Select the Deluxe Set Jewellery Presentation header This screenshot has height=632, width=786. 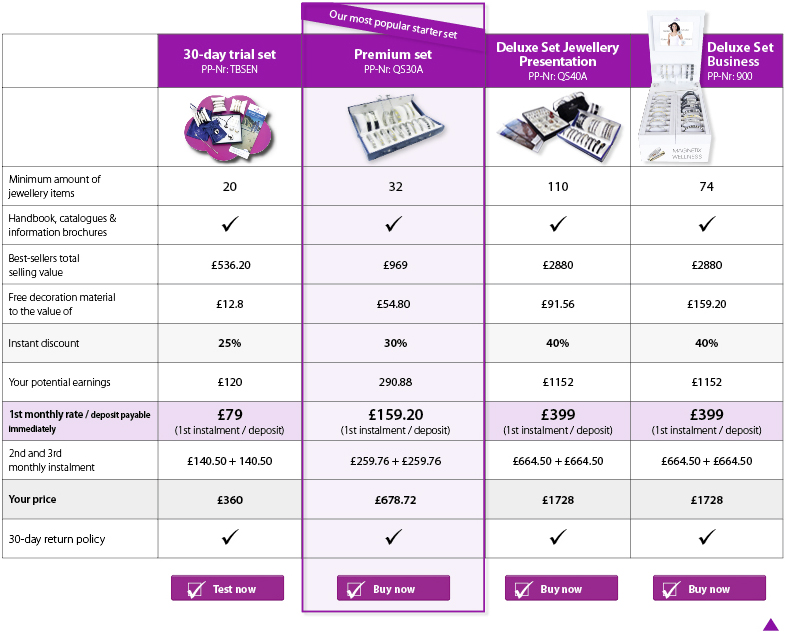(557, 61)
